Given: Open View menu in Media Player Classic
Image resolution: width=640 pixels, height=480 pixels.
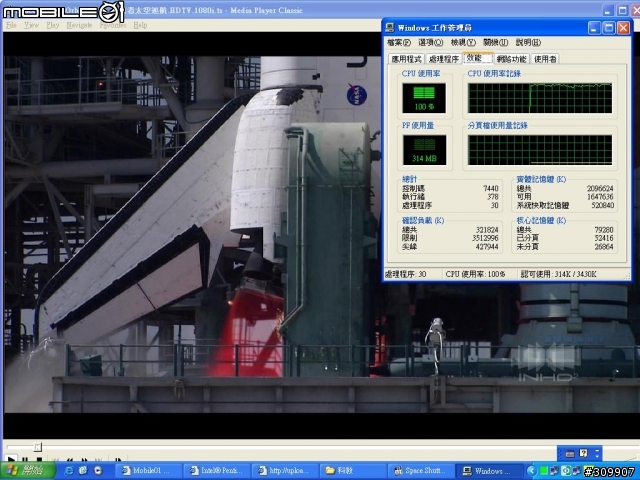Looking at the screenshot, I should click(31, 25).
